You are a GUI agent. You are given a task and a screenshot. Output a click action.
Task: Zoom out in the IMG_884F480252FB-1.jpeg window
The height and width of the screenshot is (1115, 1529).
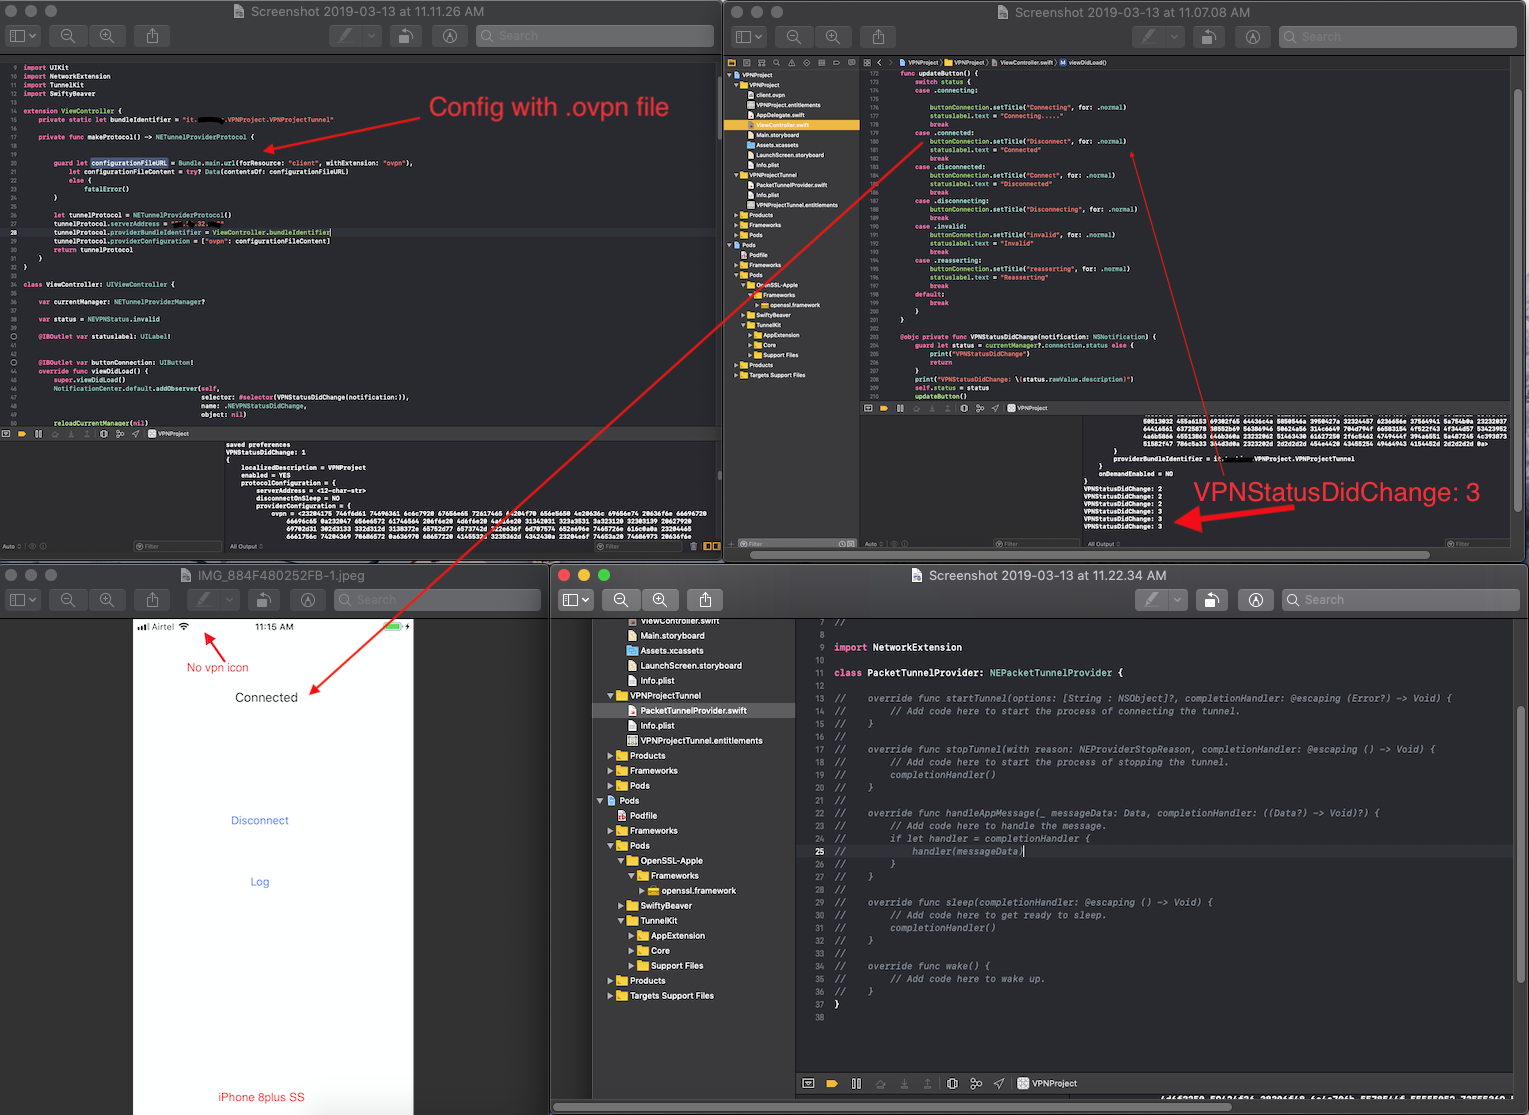[68, 600]
